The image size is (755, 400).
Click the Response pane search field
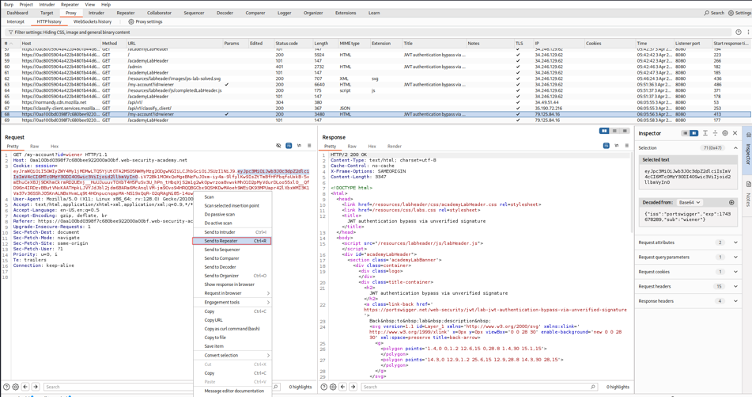point(480,387)
